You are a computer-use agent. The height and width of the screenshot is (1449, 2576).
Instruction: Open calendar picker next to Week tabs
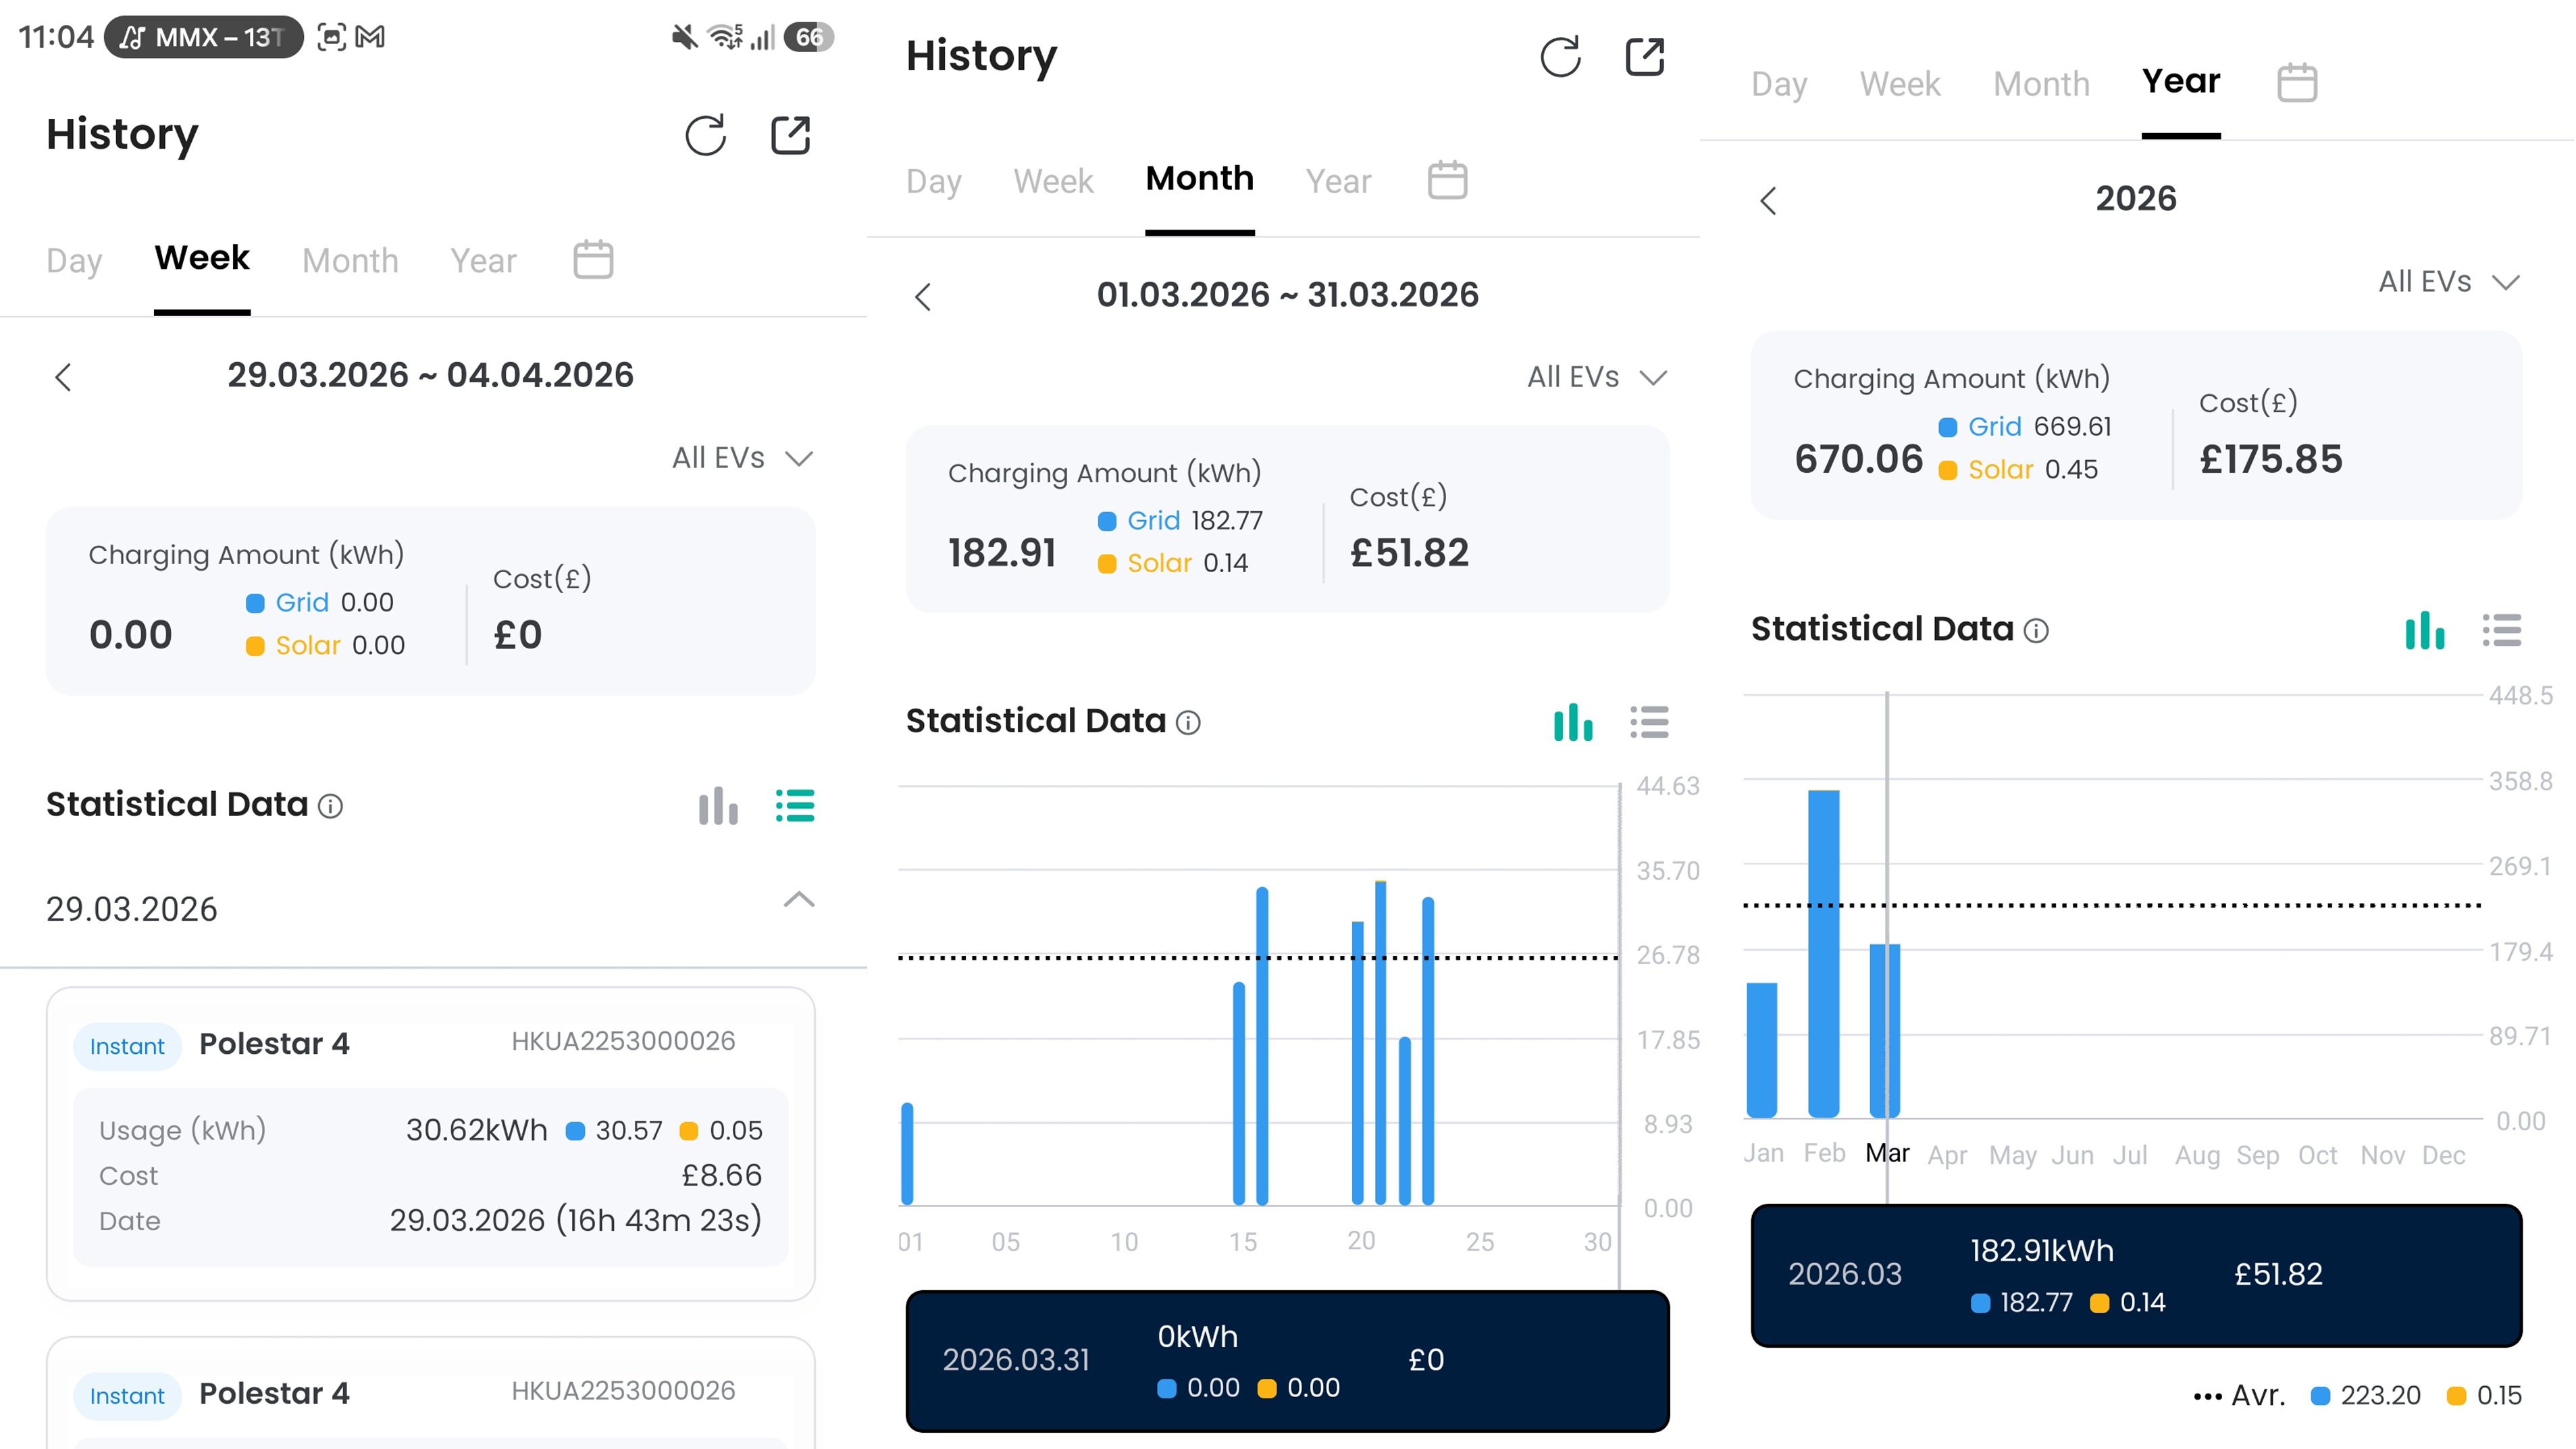point(593,260)
